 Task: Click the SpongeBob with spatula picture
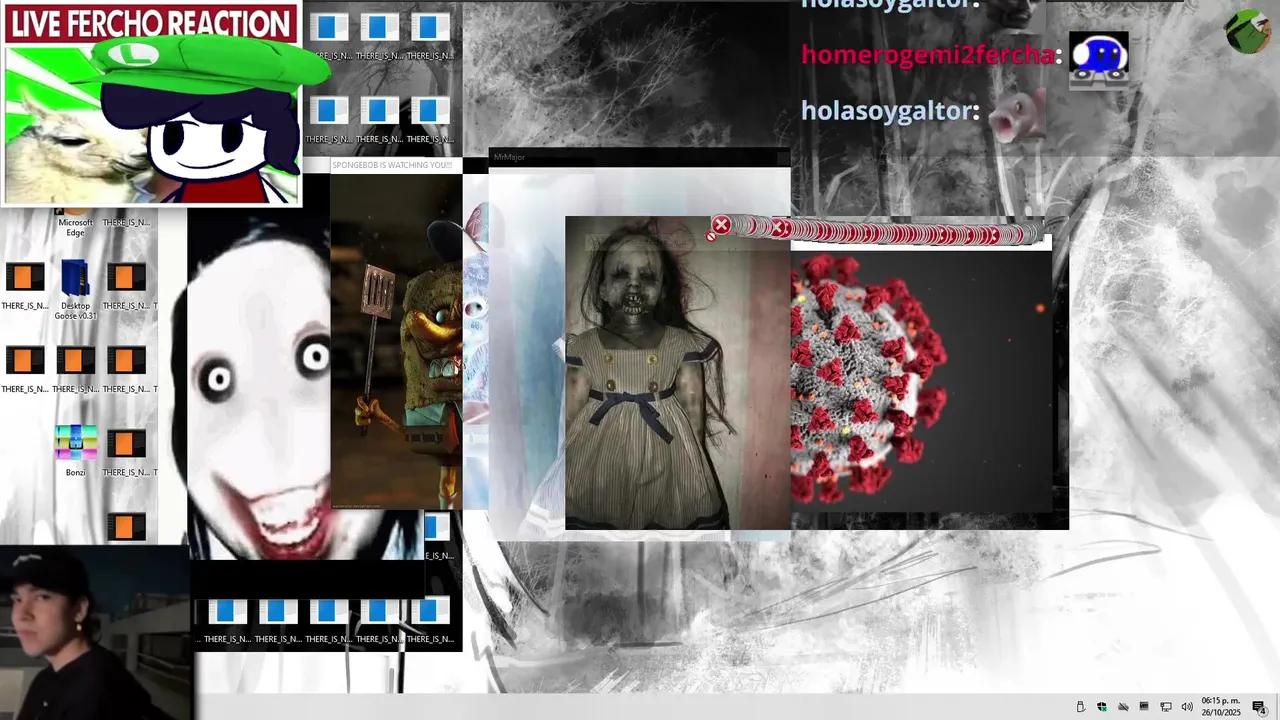[397, 340]
